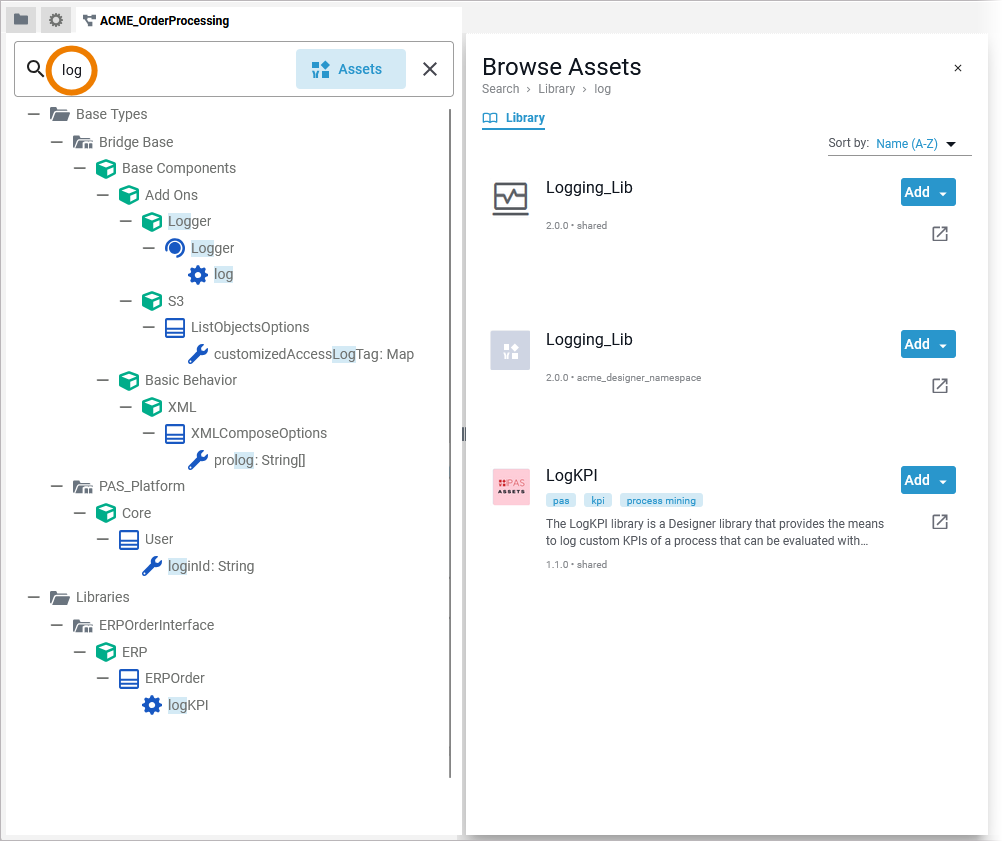This screenshot has width=1003, height=841.
Task: Click the Logger class circle icon
Action: point(175,248)
